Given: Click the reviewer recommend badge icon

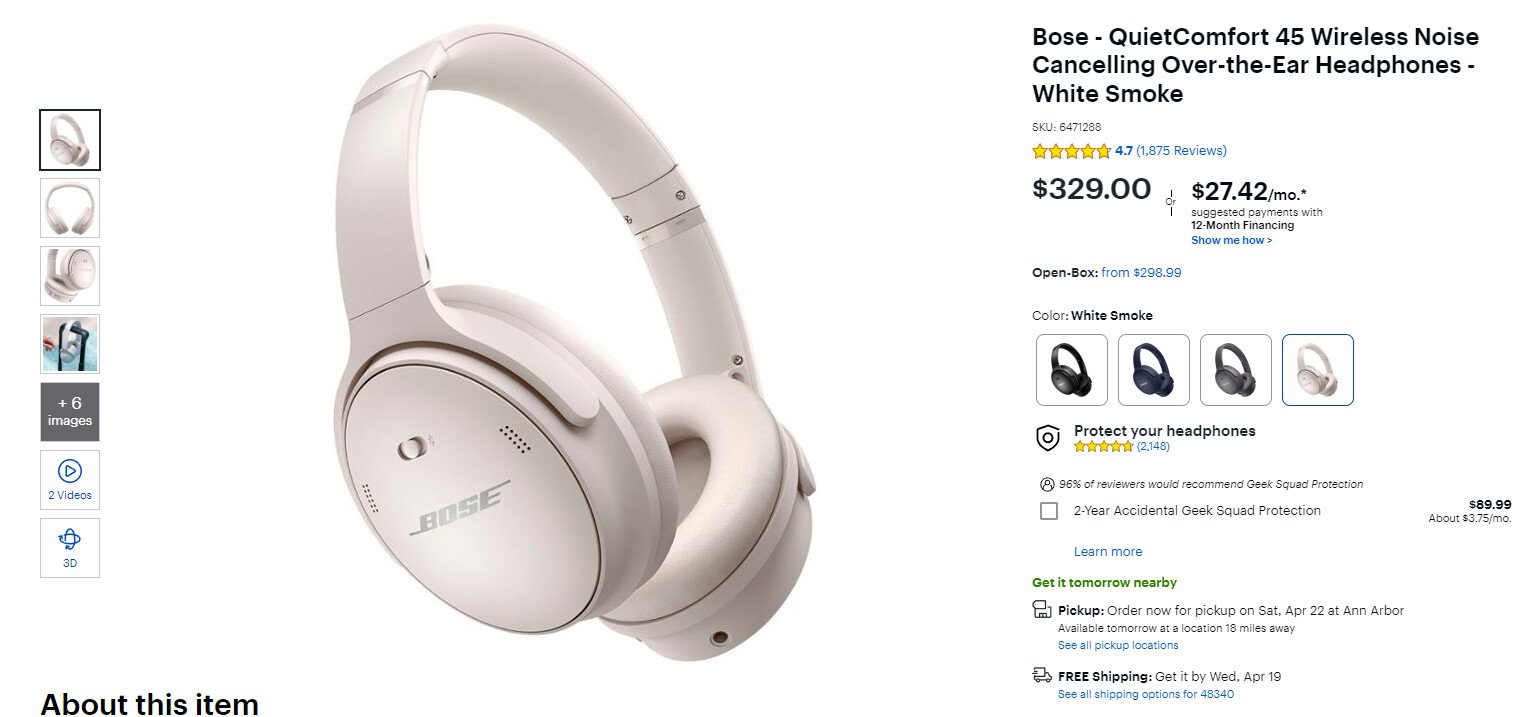Looking at the screenshot, I should 1047,484.
